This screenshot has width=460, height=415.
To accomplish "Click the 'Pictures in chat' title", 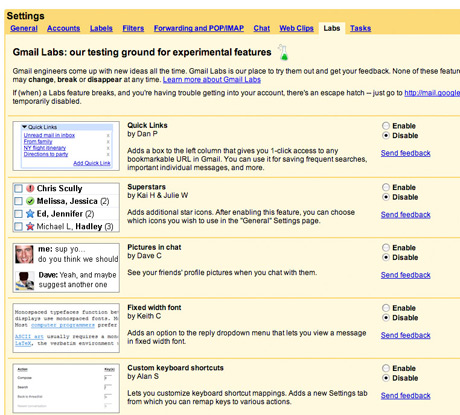I will click(154, 247).
